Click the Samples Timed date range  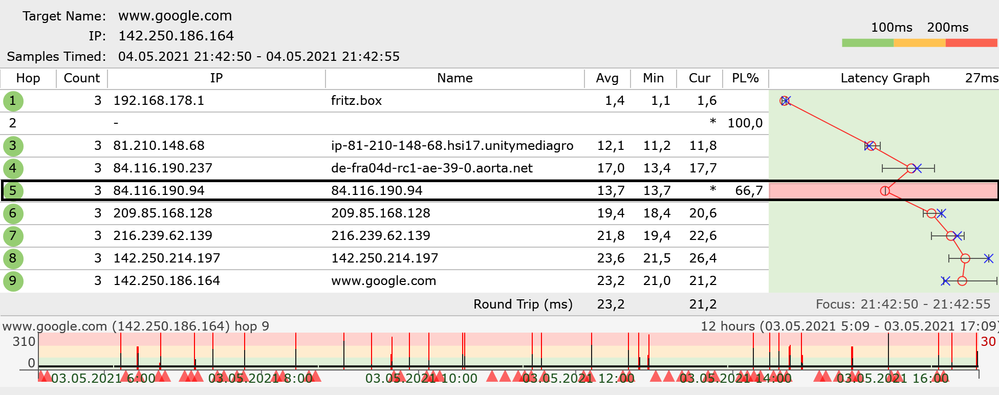259,56
